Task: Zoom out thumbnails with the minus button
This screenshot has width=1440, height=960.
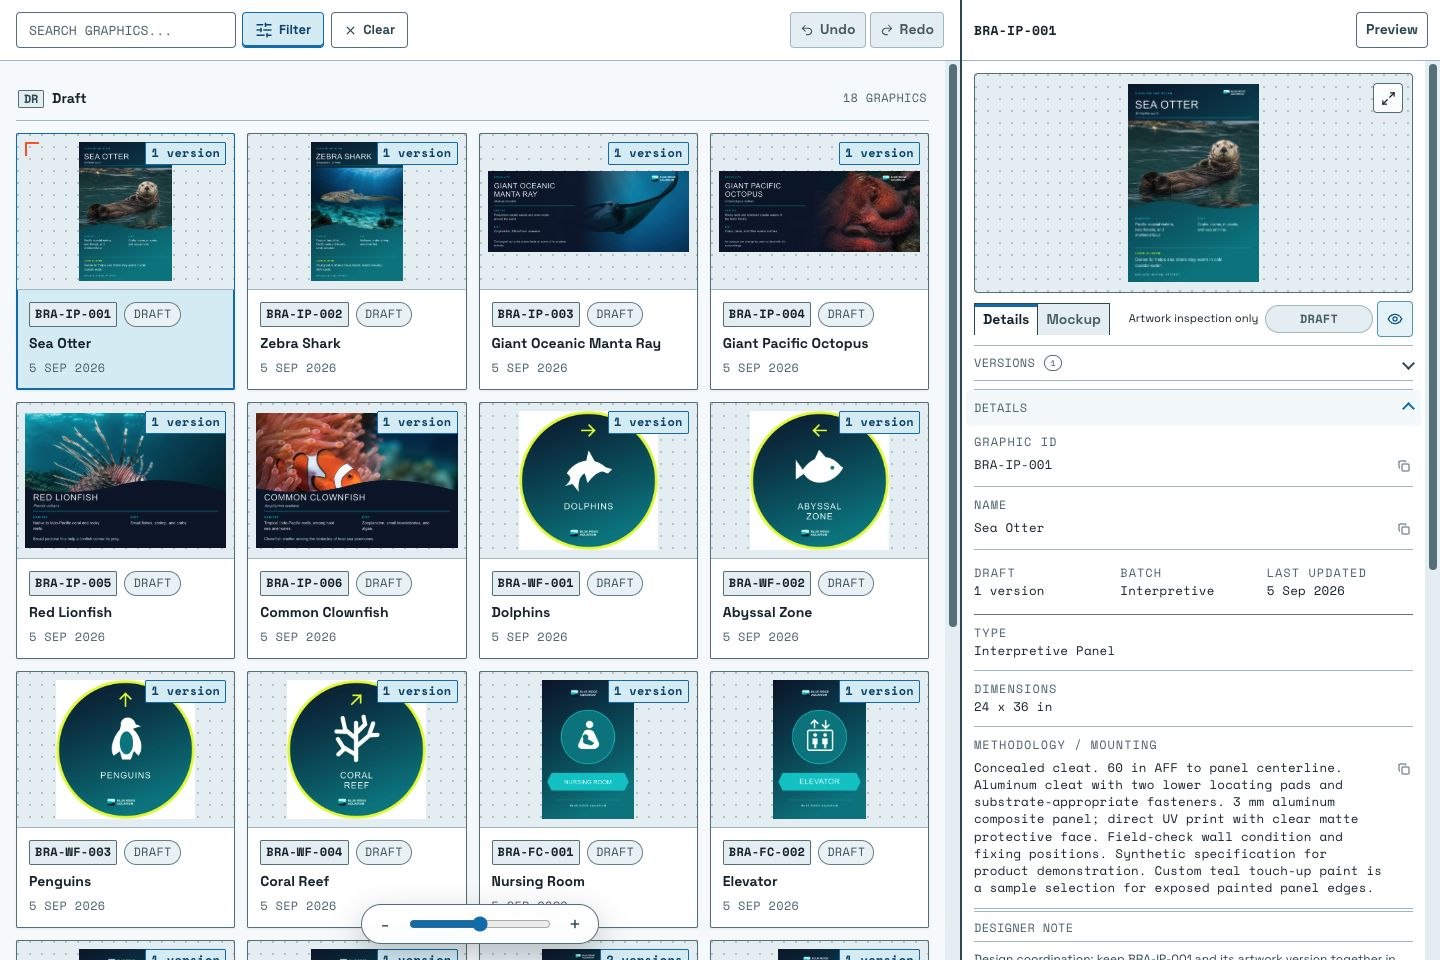Action: pyautogui.click(x=385, y=924)
